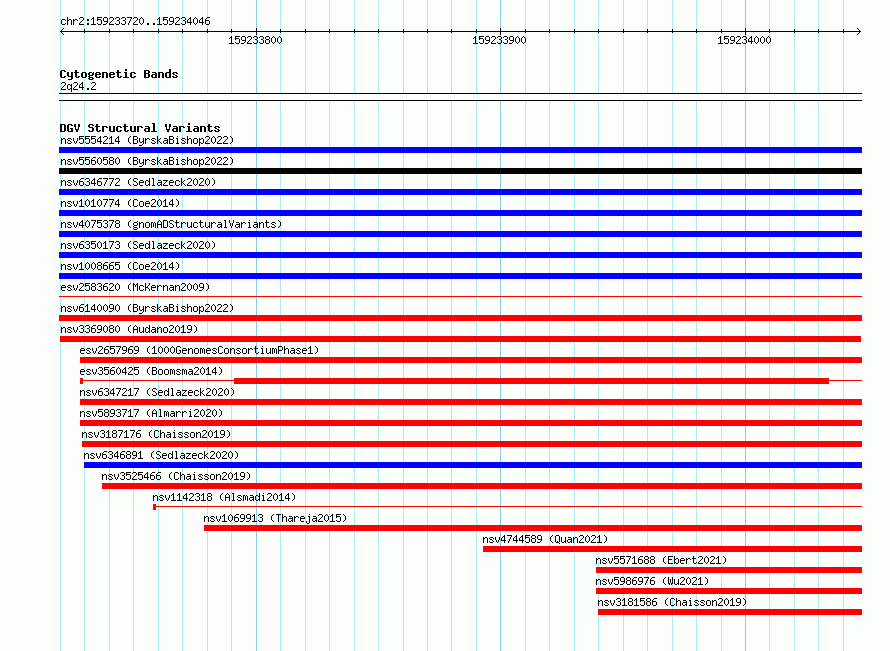Open nsv4744589 (Quan2021) variant

pyautogui.click(x=545, y=539)
